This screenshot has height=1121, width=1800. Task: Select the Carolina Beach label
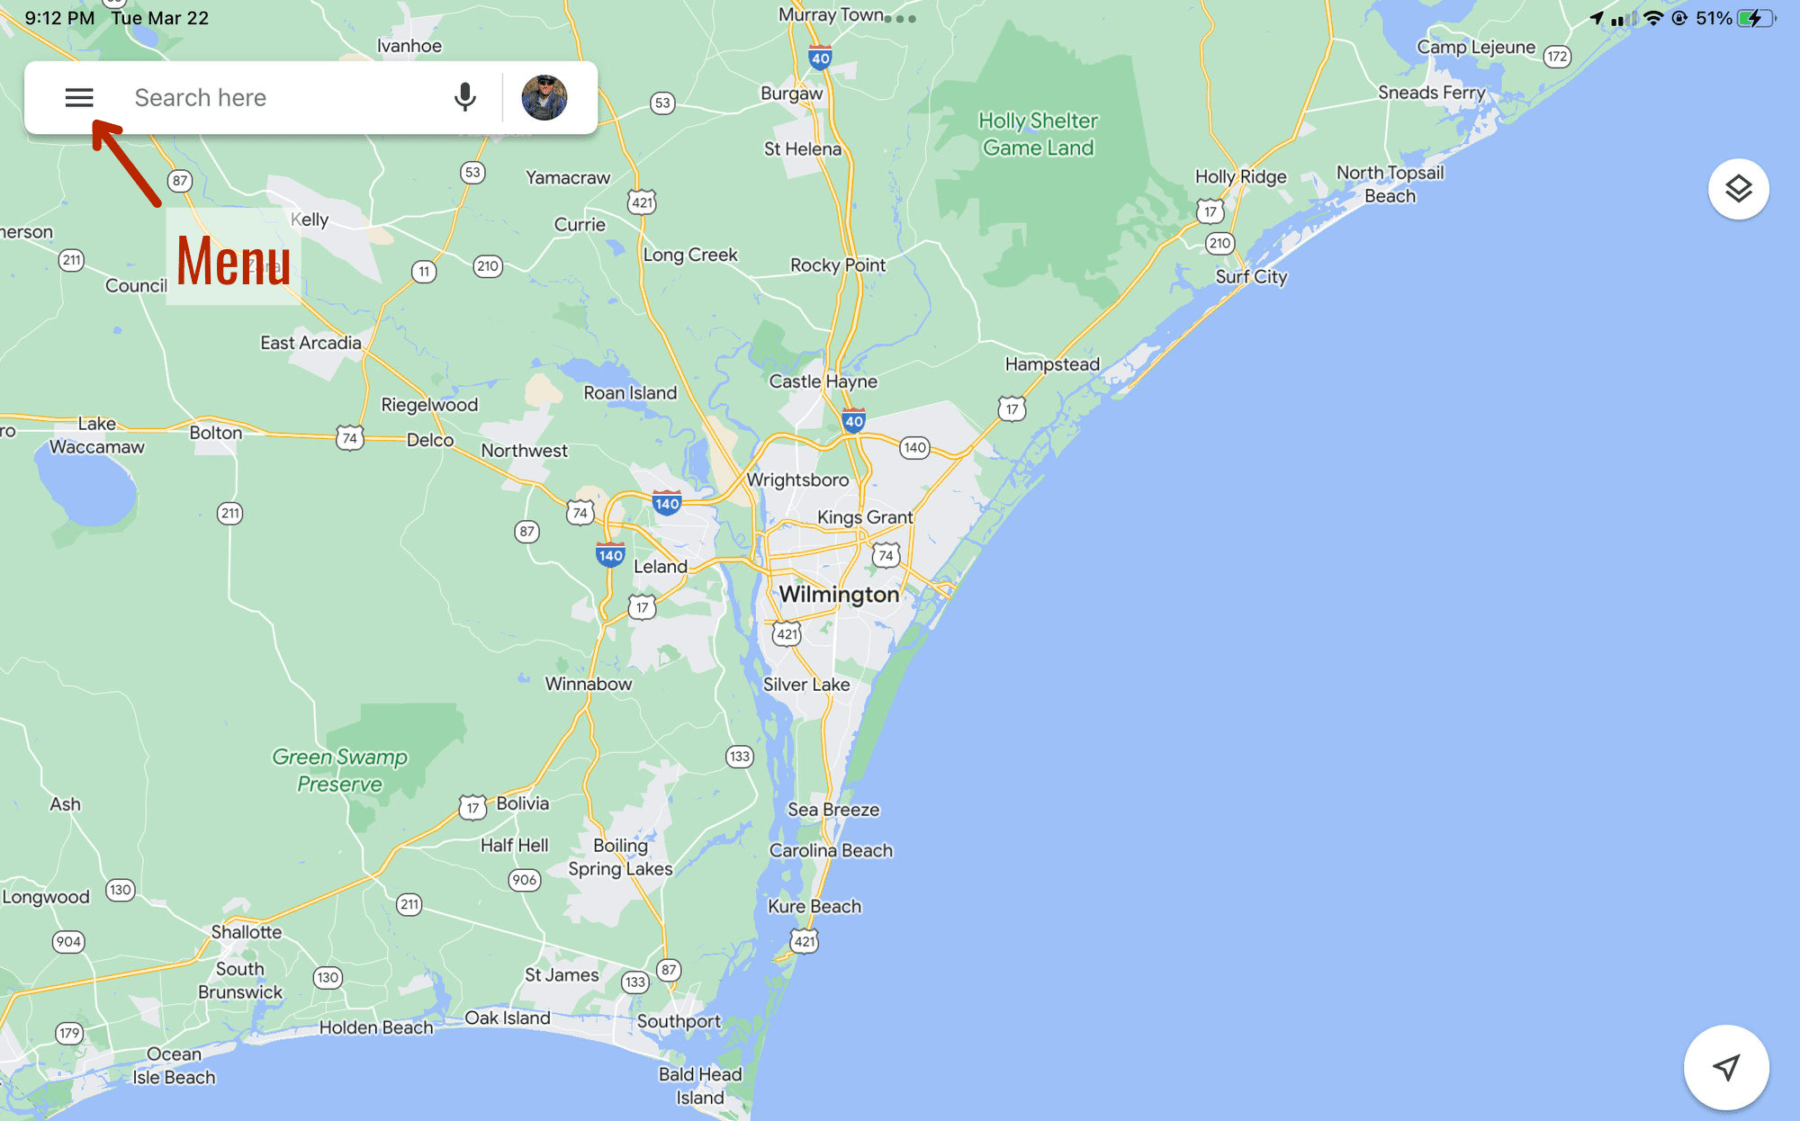(830, 850)
